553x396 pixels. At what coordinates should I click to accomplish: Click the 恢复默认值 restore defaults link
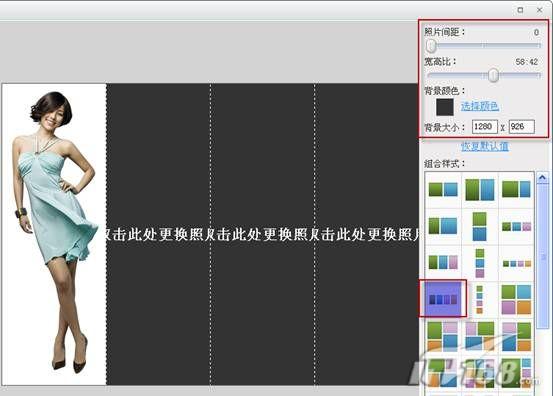(x=485, y=146)
